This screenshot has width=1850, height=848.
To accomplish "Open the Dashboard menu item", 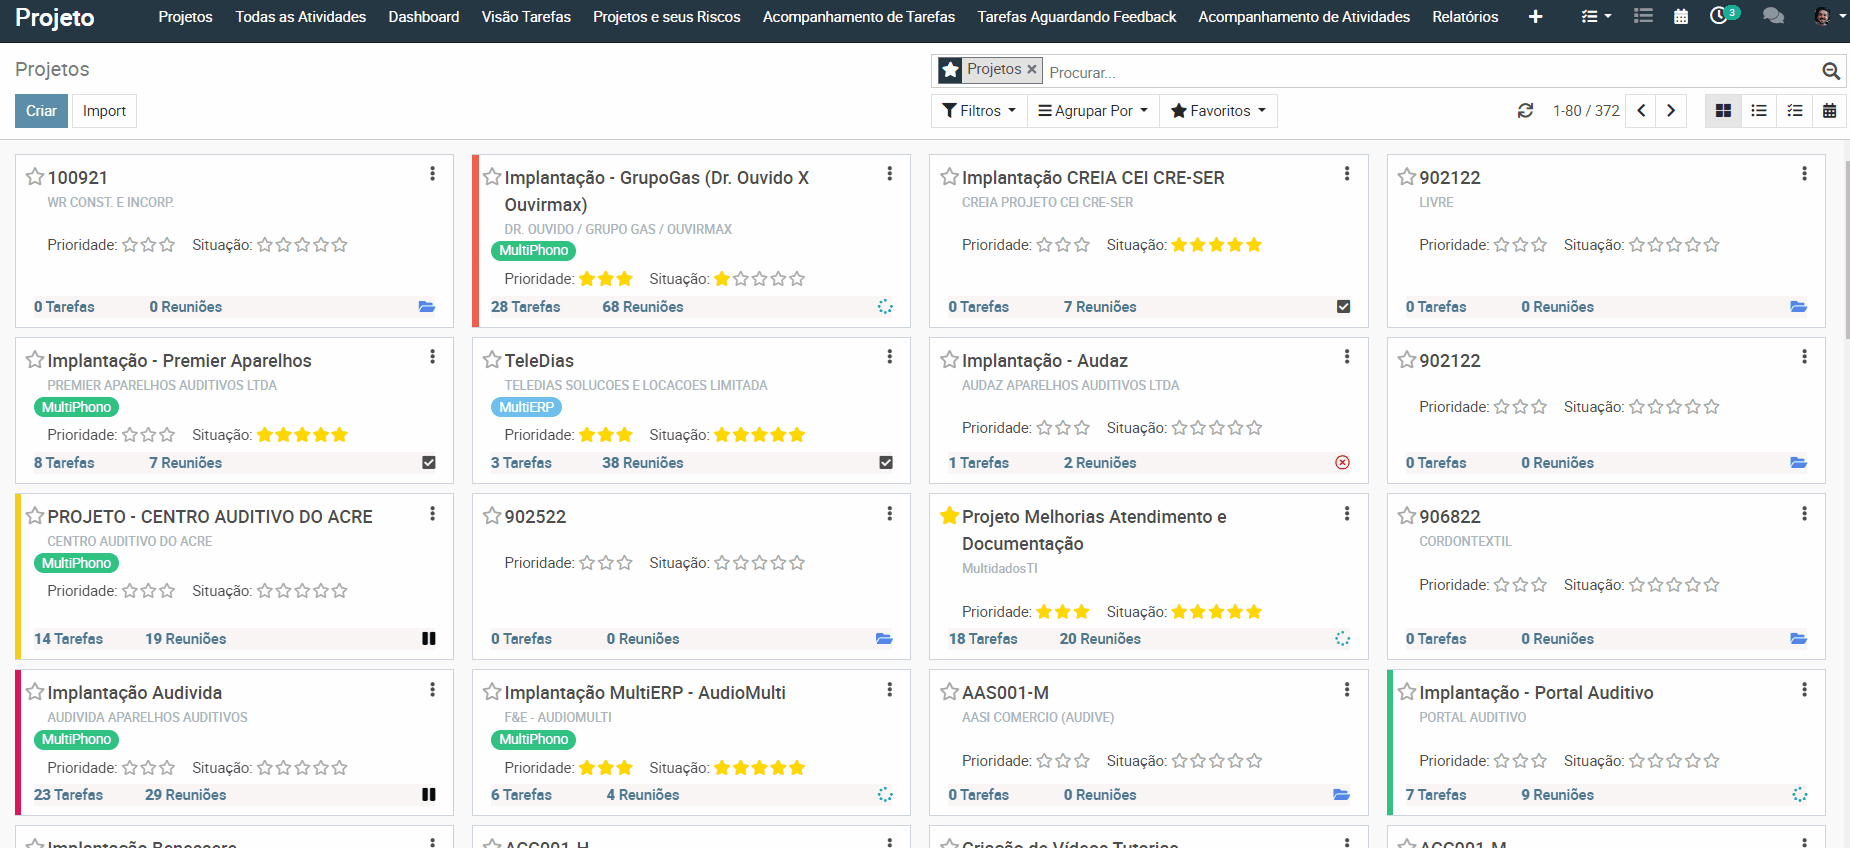I will coord(423,17).
